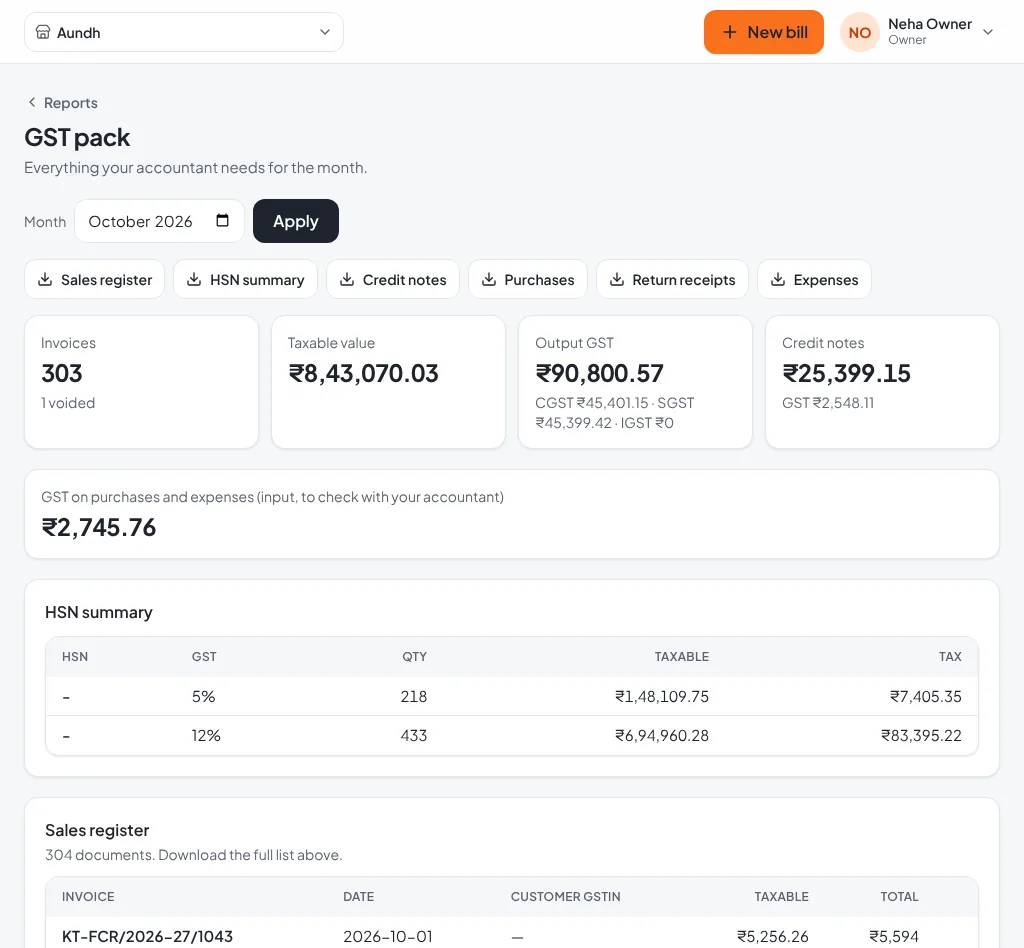Download the Purchases file
Viewport: 1024px width, 948px height.
click(x=528, y=279)
